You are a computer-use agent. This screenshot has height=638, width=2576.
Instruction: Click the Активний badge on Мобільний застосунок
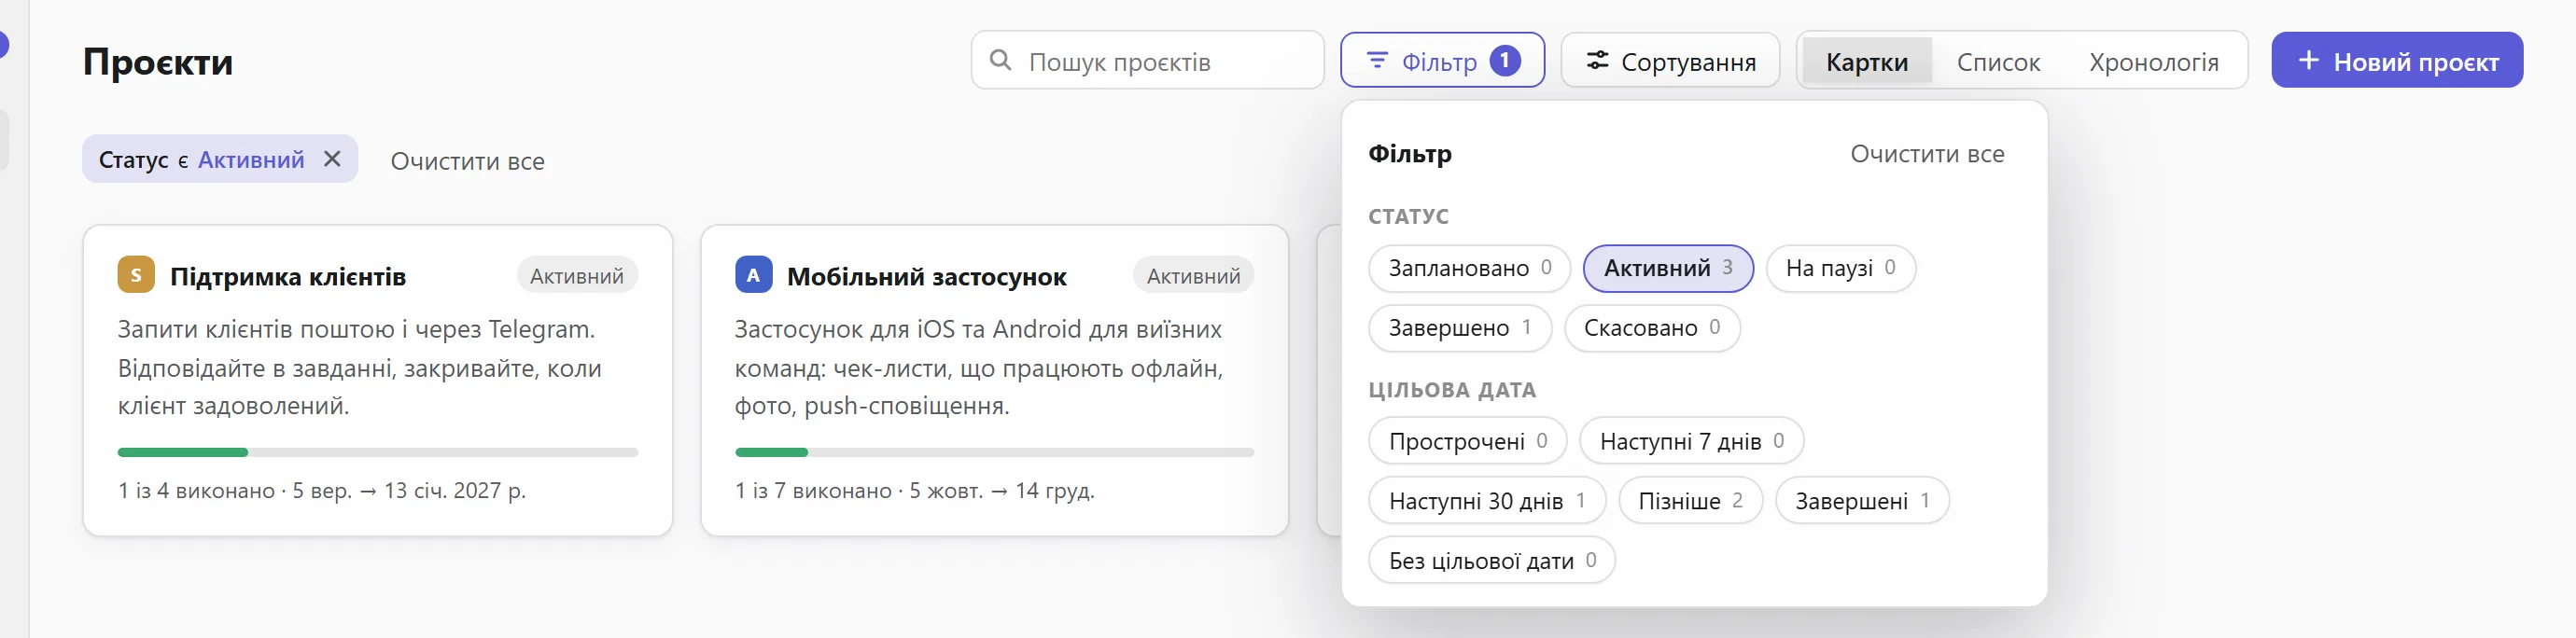(1193, 276)
